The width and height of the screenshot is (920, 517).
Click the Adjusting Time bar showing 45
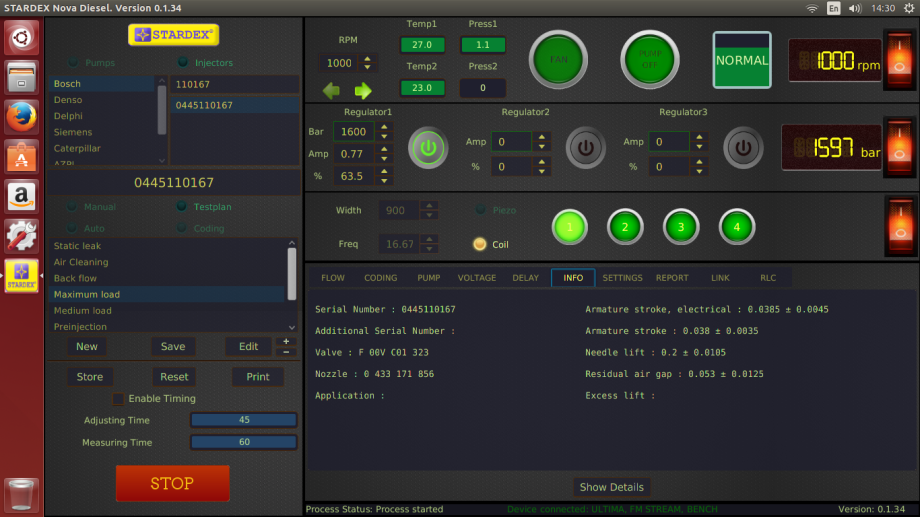tap(243, 420)
